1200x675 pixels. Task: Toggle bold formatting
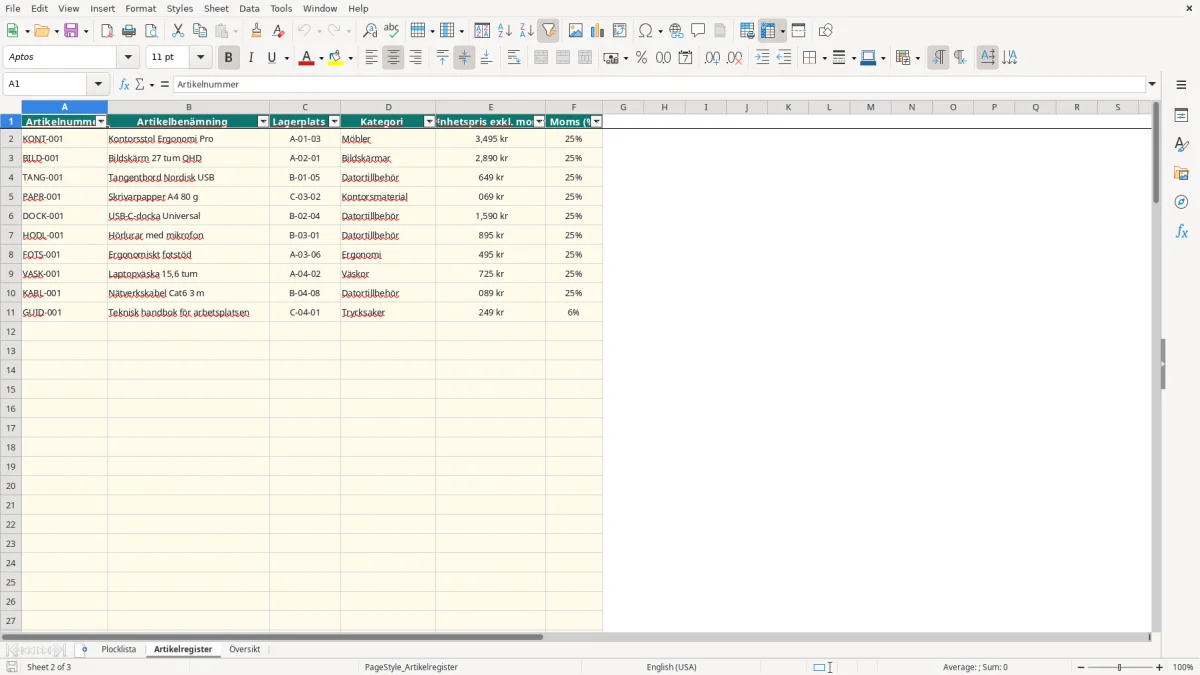click(228, 58)
